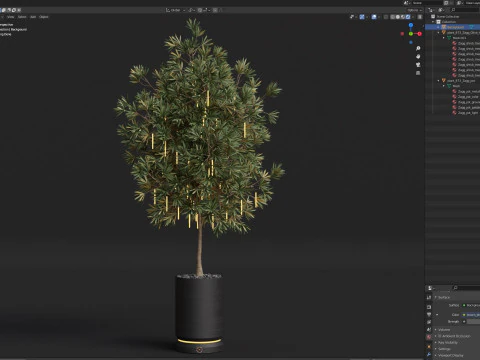Click the first shrub material icon
The width and height of the screenshot is (480, 360).
pos(454,43)
